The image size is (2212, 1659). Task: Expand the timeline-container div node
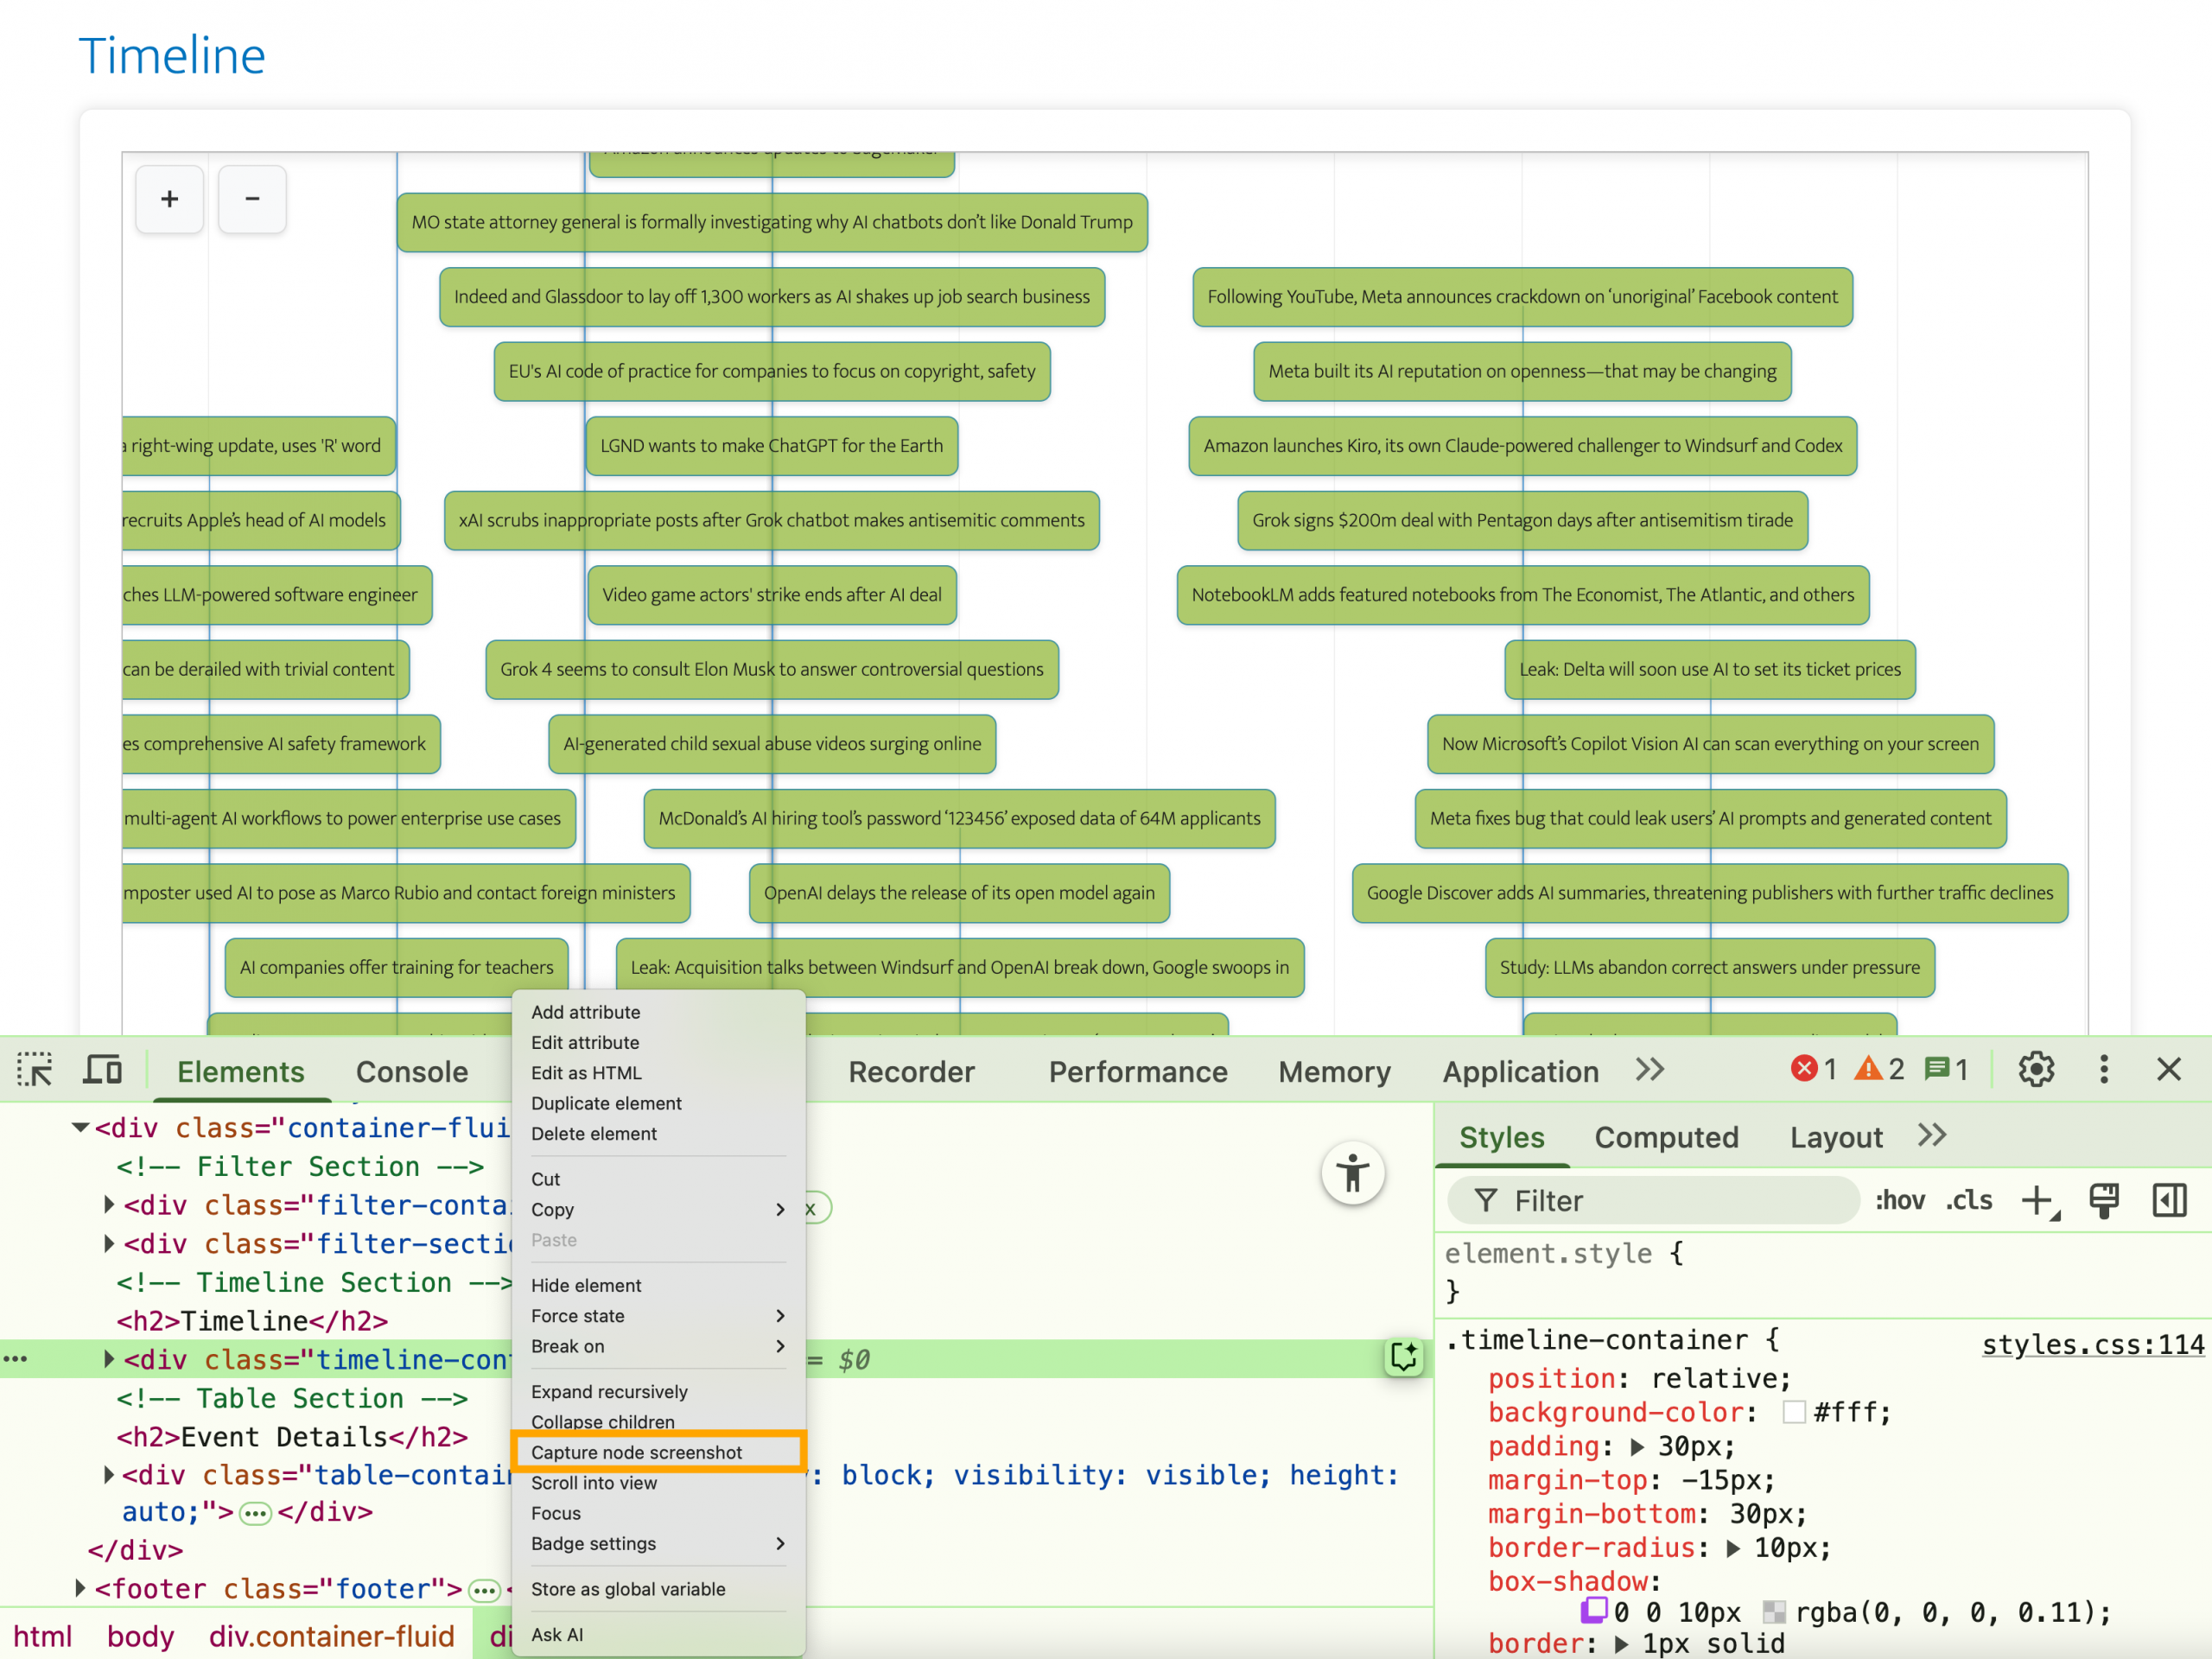[108, 1359]
